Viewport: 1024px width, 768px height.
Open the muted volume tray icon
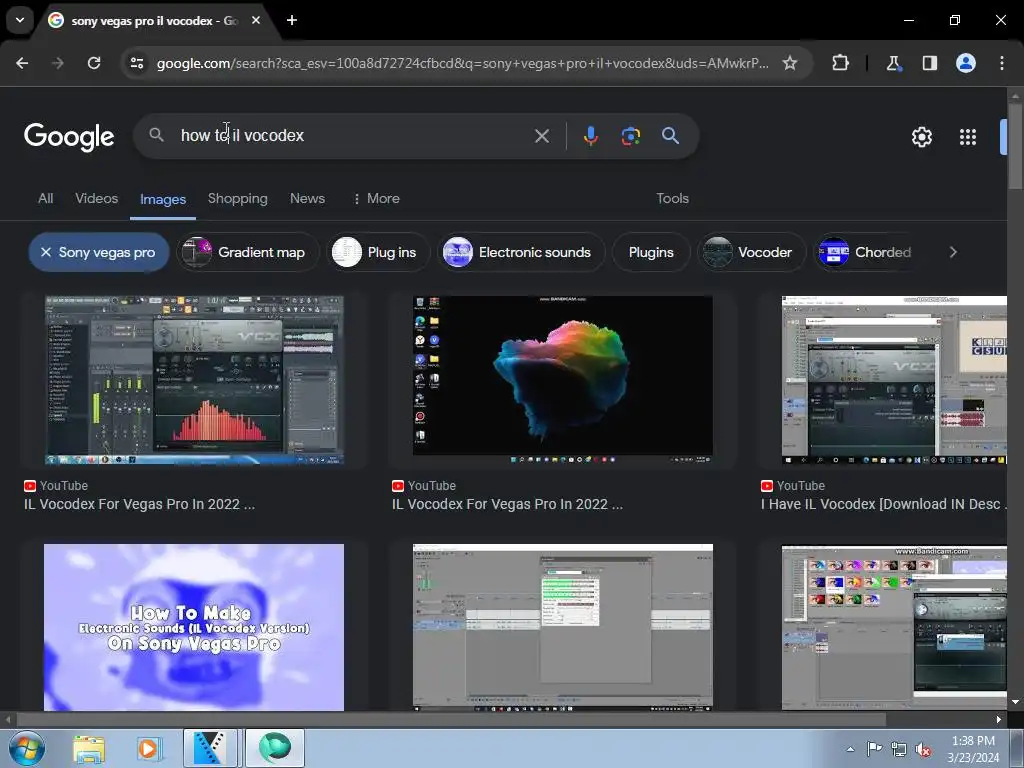[923, 749]
